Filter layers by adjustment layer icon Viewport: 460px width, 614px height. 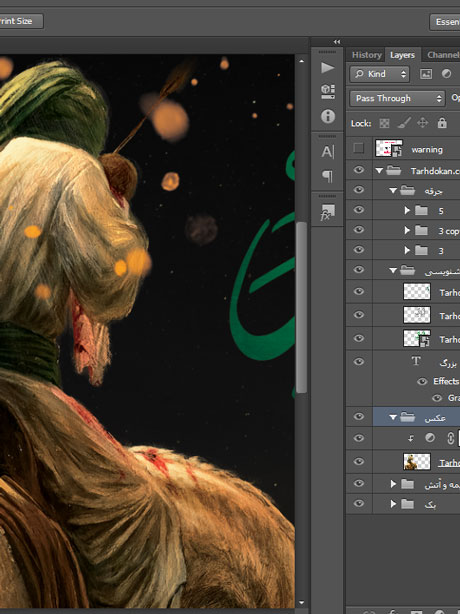click(446, 74)
